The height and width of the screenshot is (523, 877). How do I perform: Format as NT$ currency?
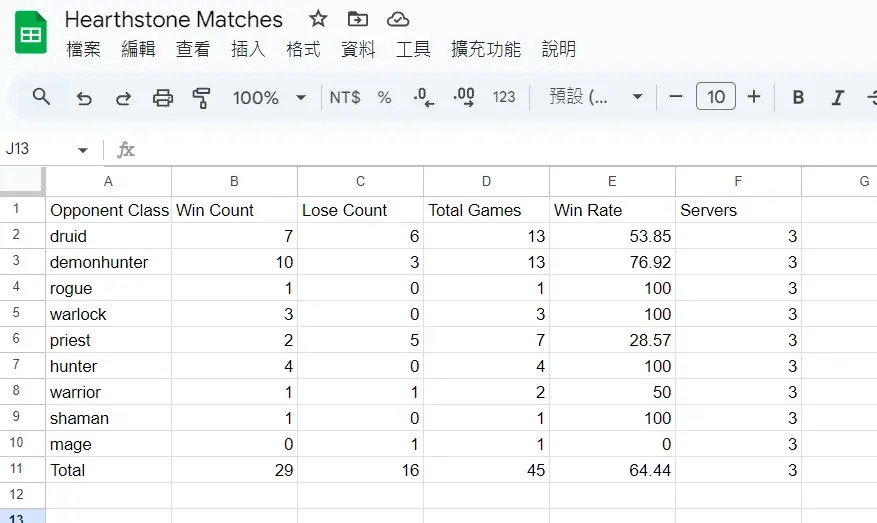pos(345,97)
